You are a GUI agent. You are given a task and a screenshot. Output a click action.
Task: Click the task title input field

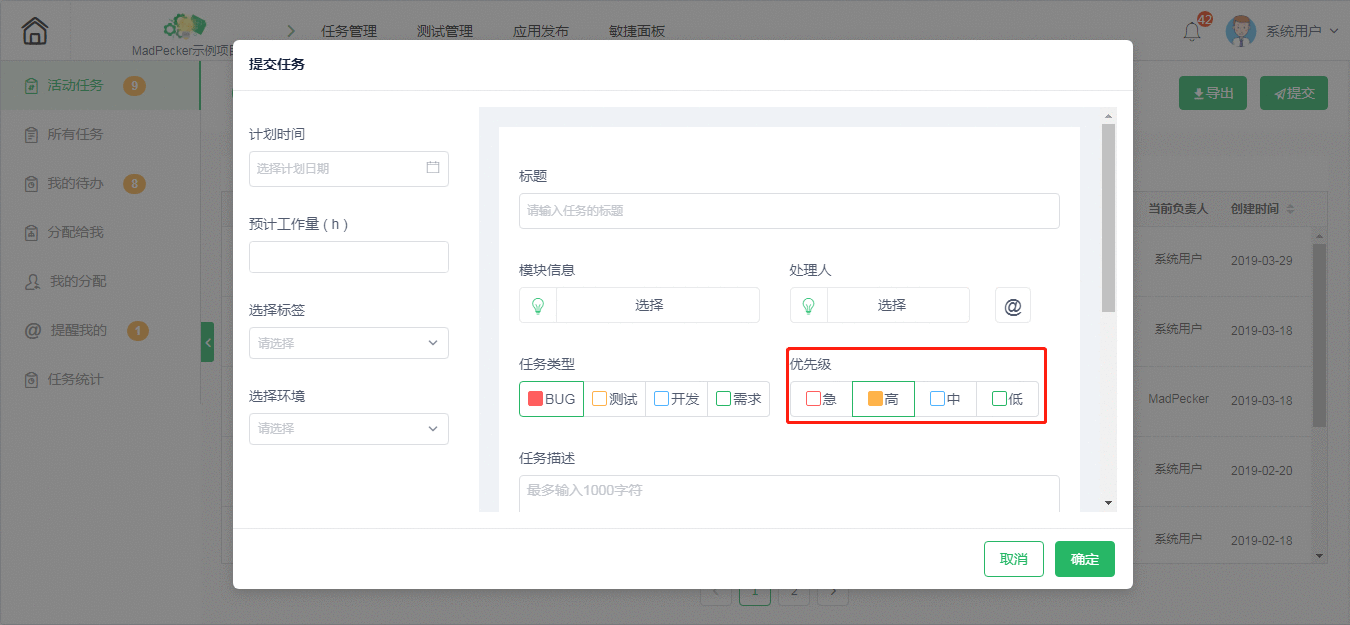[789, 210]
